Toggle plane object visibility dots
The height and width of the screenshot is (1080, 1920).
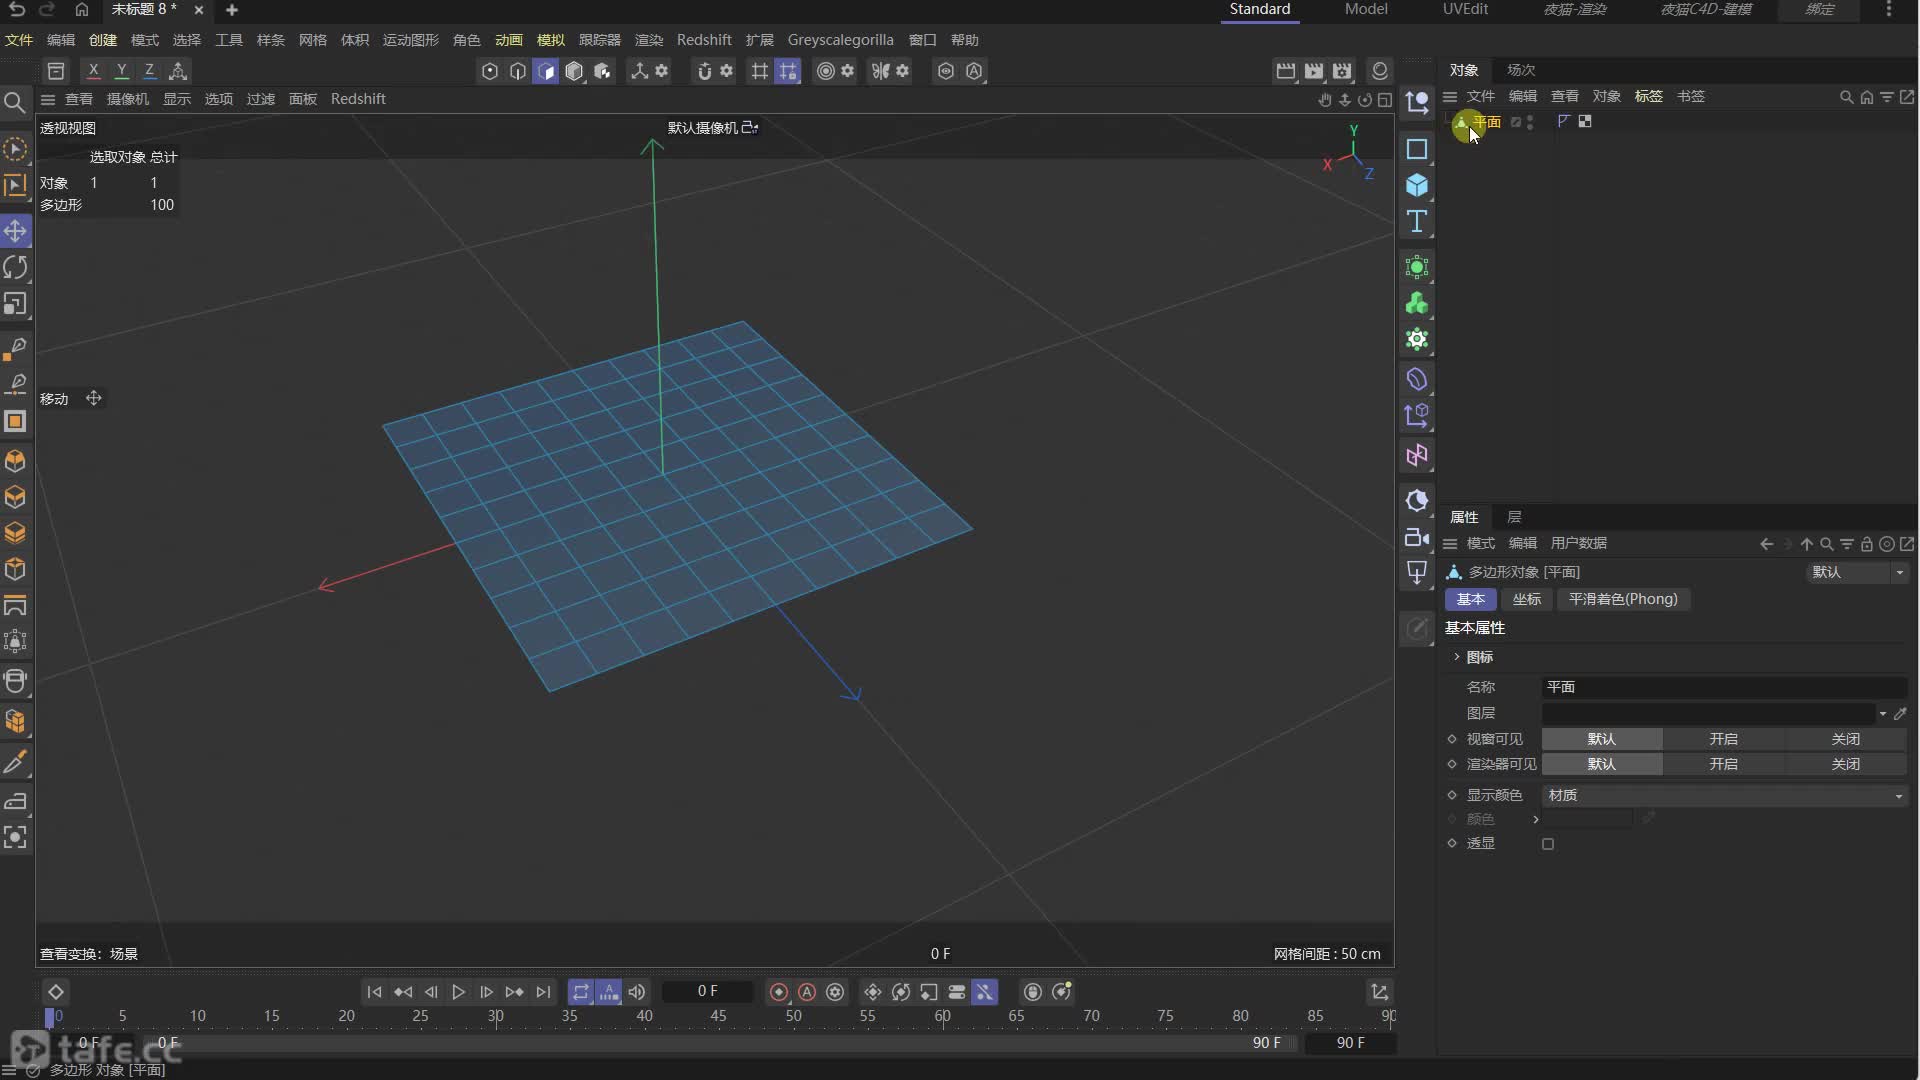1530,122
